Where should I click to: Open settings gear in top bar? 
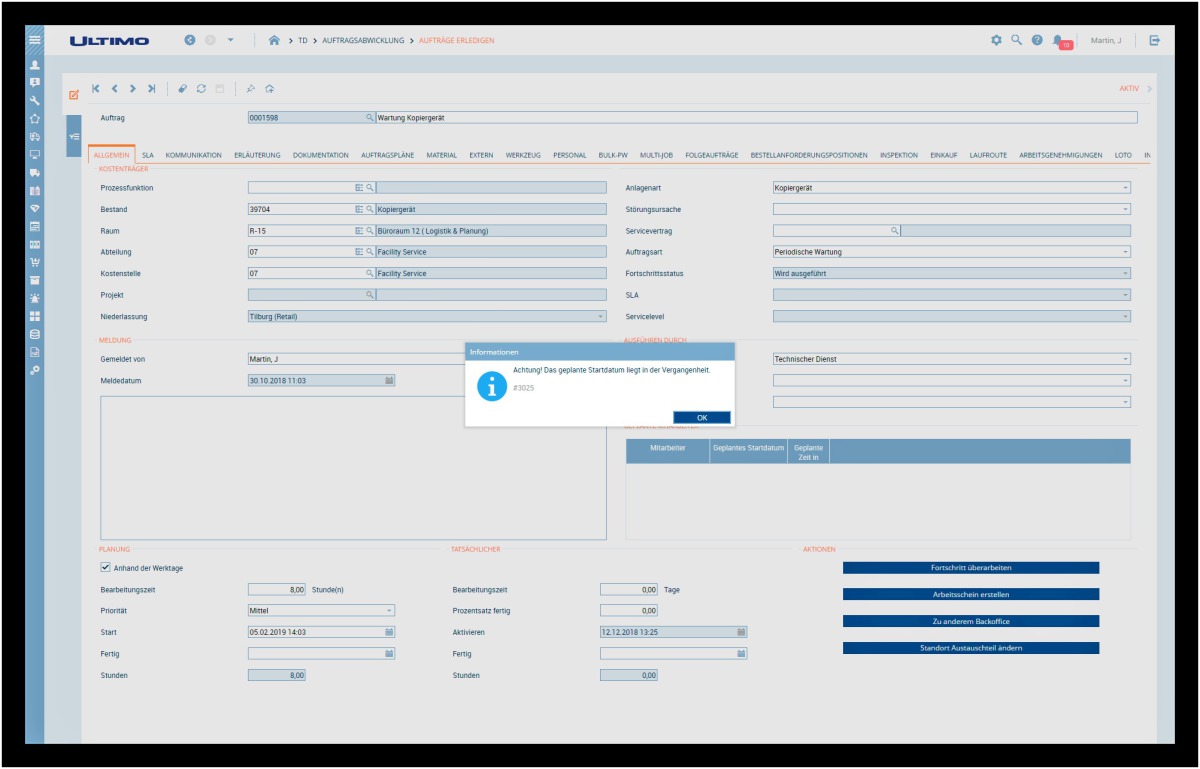point(996,40)
